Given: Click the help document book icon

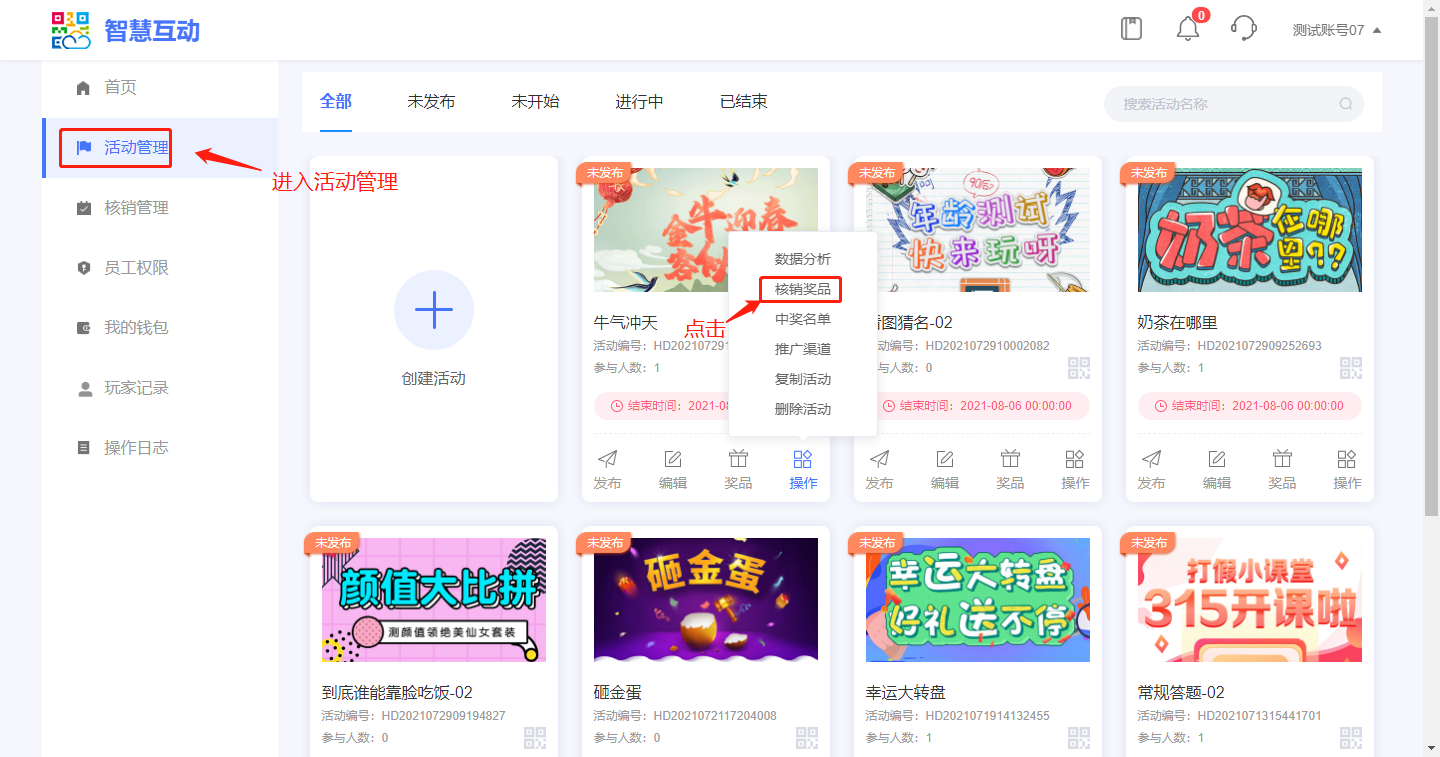Looking at the screenshot, I should tap(1131, 28).
